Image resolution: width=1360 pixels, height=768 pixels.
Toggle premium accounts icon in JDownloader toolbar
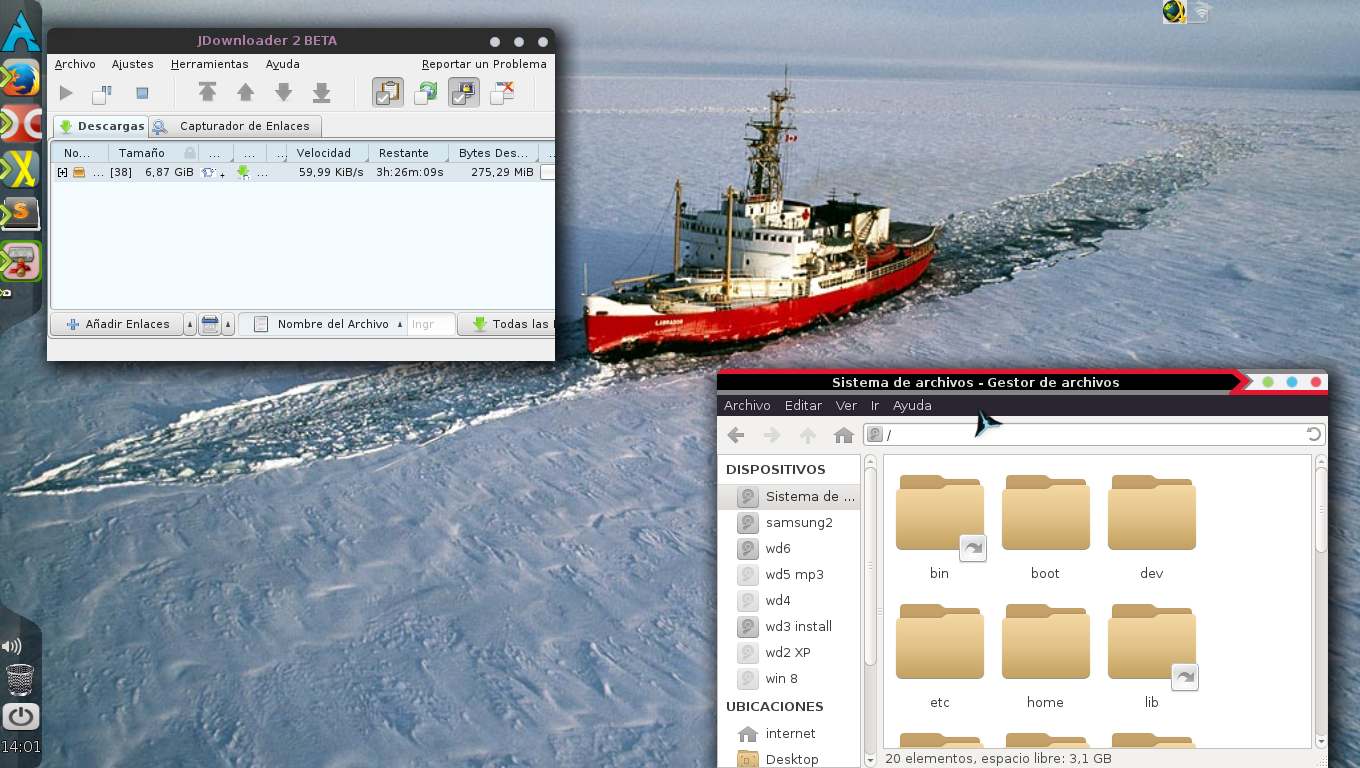click(464, 93)
